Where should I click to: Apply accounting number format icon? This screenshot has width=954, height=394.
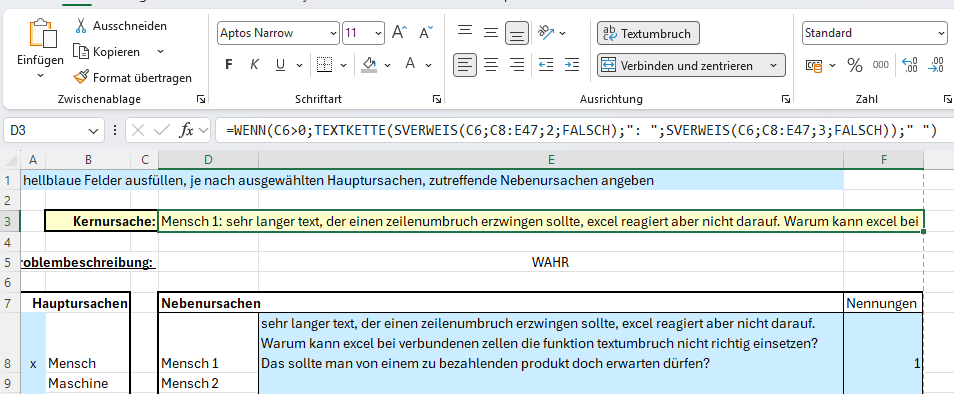[x=813, y=65]
